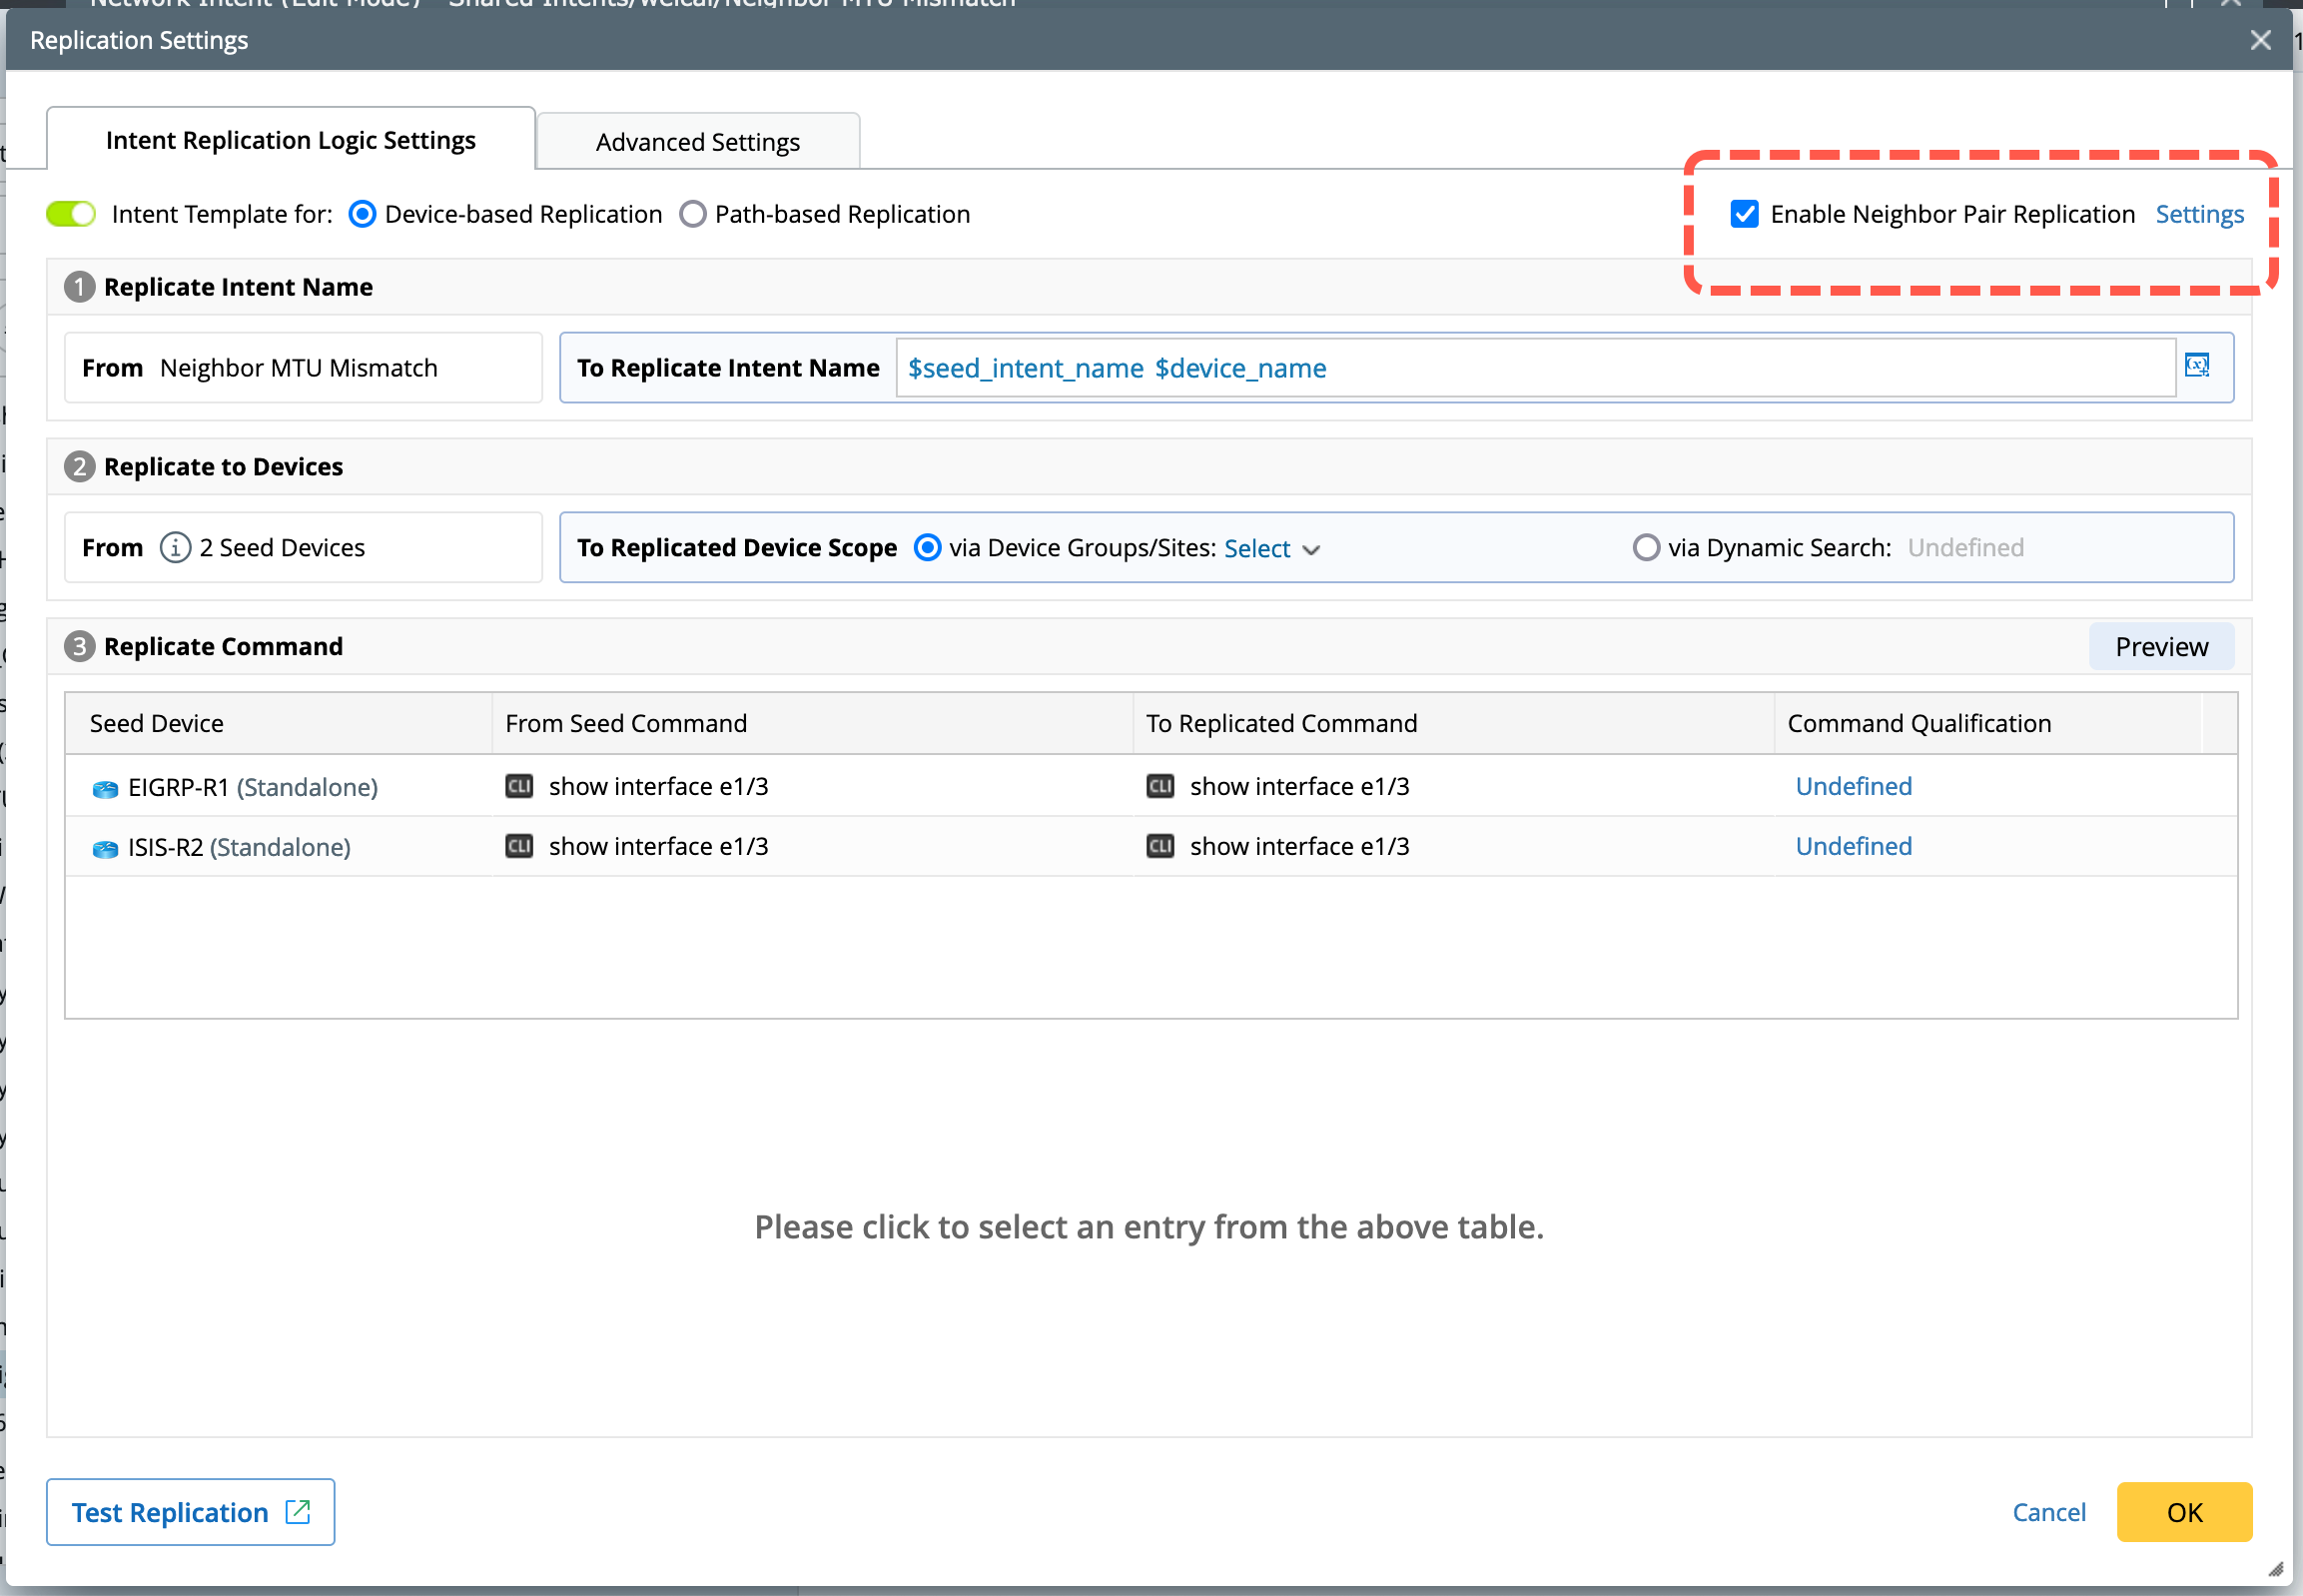Click the EIGRP-R1 router device icon
This screenshot has width=2303, height=1596.
tap(105, 789)
